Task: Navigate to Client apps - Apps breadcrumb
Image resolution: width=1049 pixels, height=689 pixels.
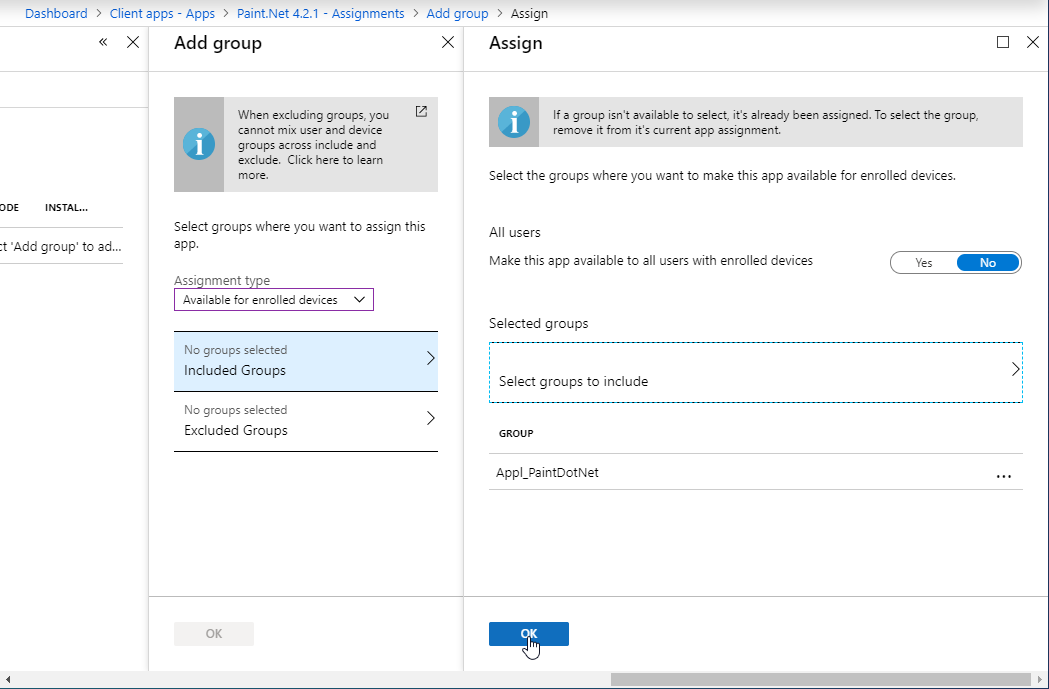Action: [162, 13]
